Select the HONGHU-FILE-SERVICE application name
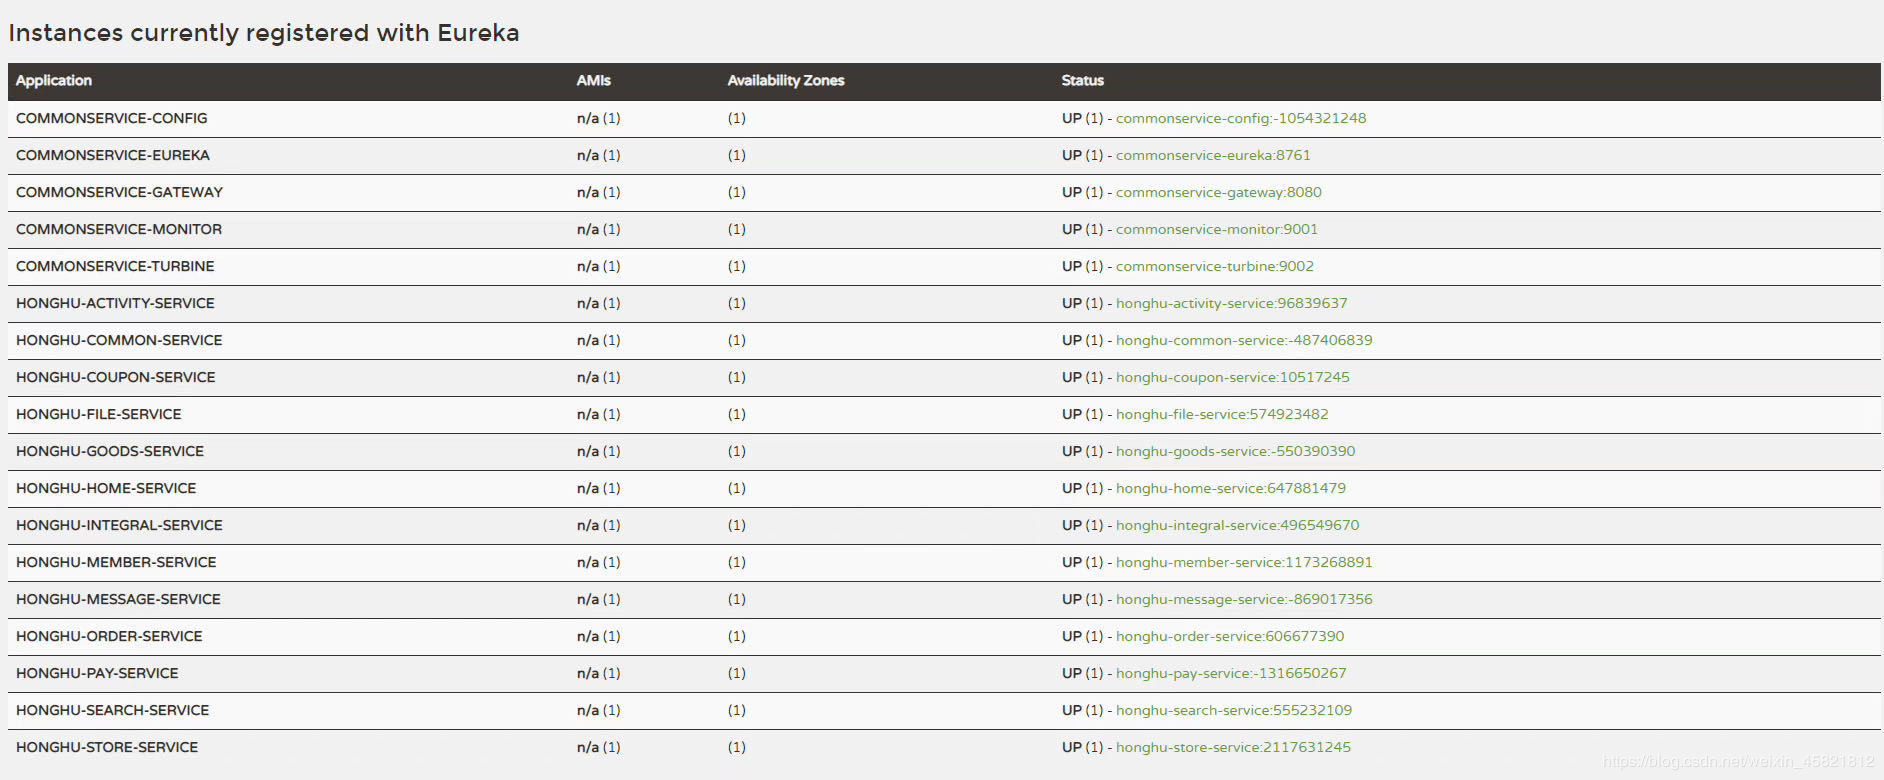Viewport: 1884px width, 780px height. (99, 414)
